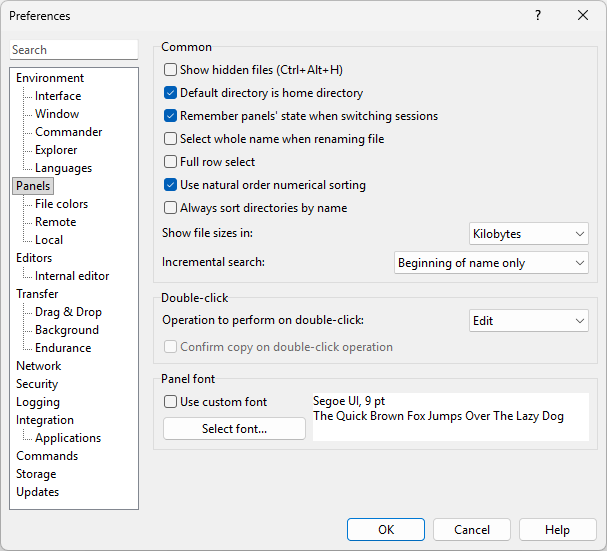
Task: Uncheck Default directory is home directory
Action: click(x=171, y=93)
